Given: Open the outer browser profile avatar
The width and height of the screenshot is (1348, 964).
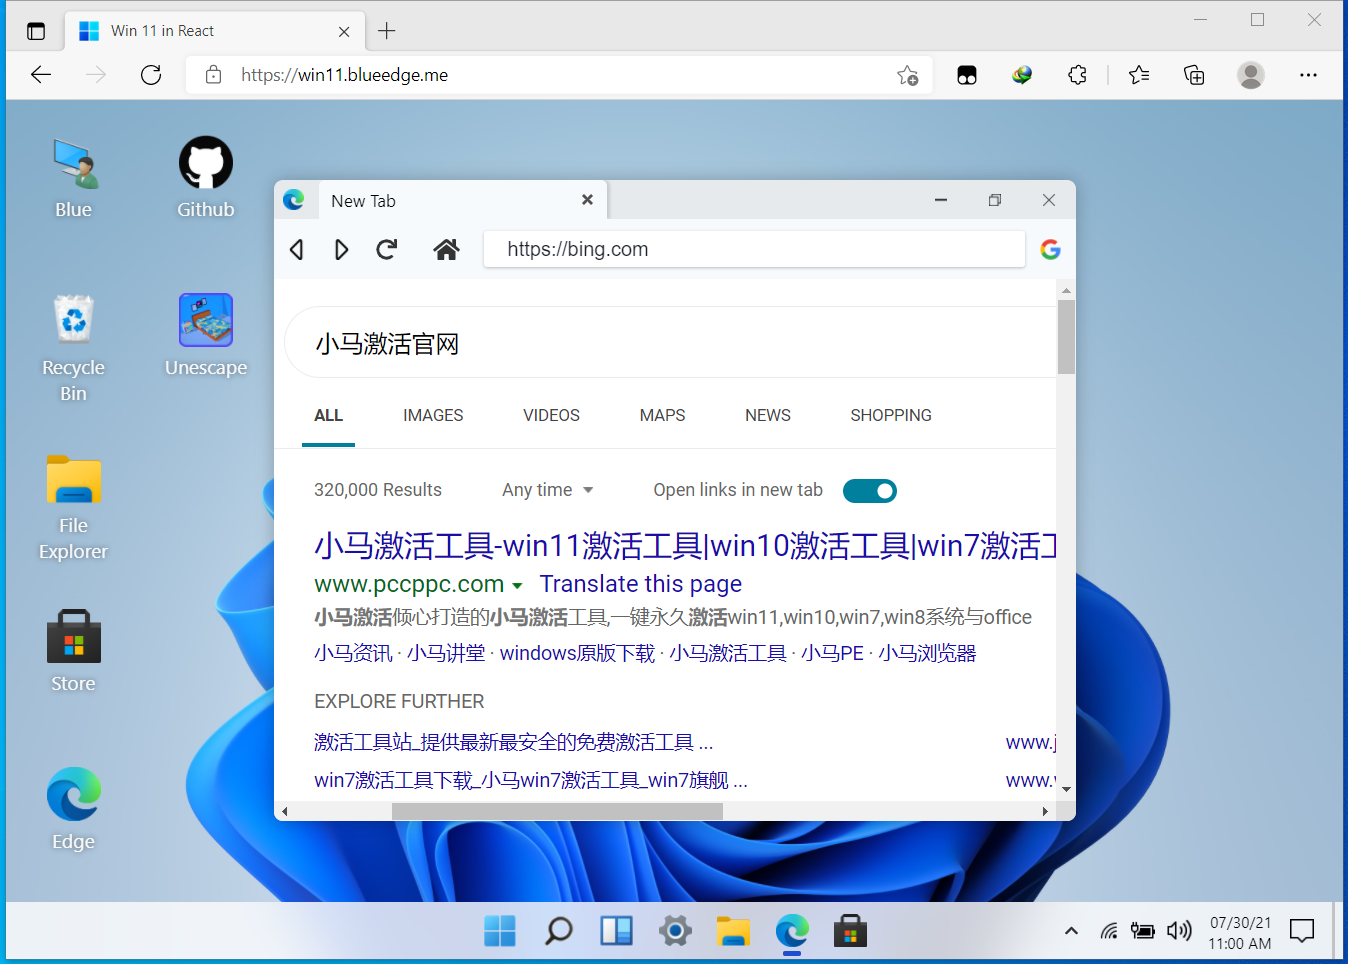Looking at the screenshot, I should (1251, 75).
